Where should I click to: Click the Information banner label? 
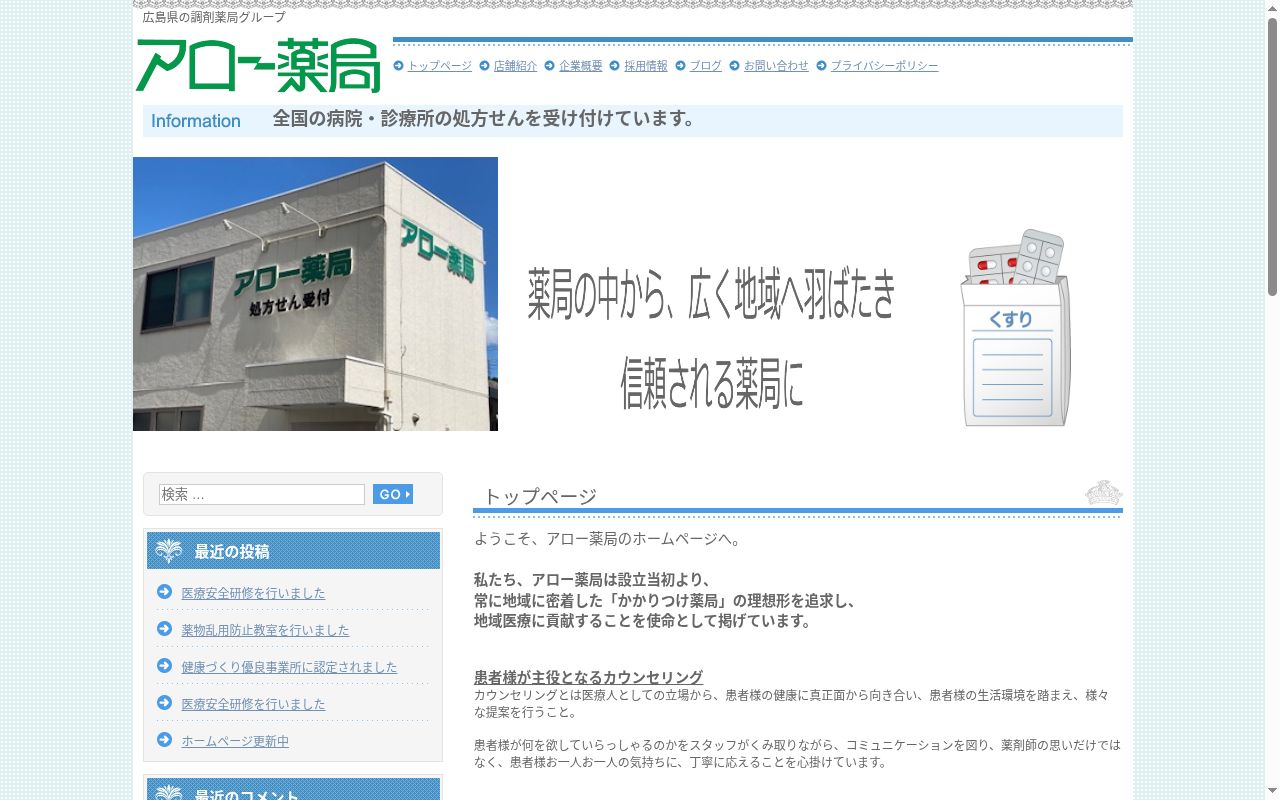click(x=196, y=121)
